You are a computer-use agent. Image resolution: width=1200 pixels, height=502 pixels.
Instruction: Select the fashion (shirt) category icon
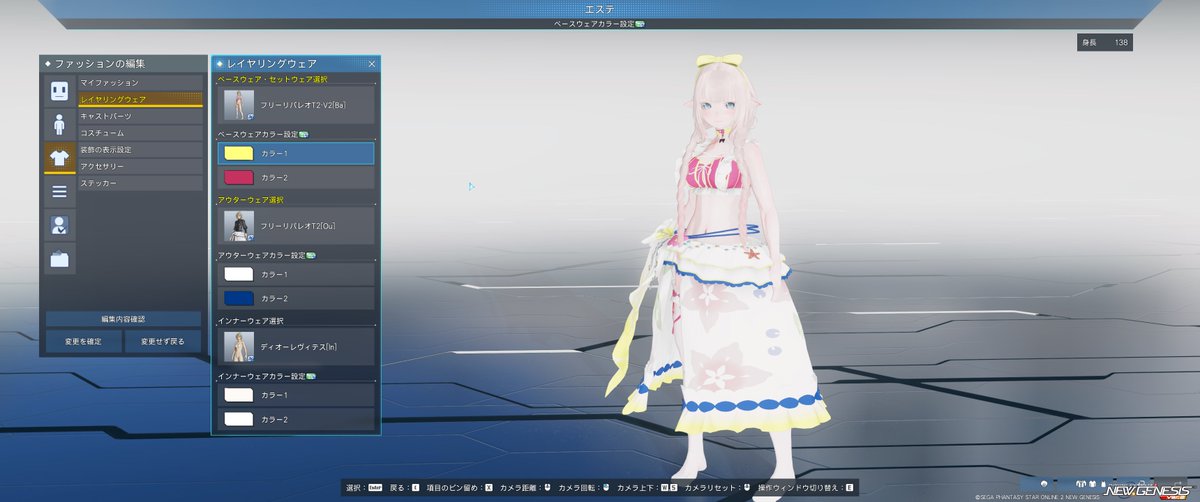(59, 158)
